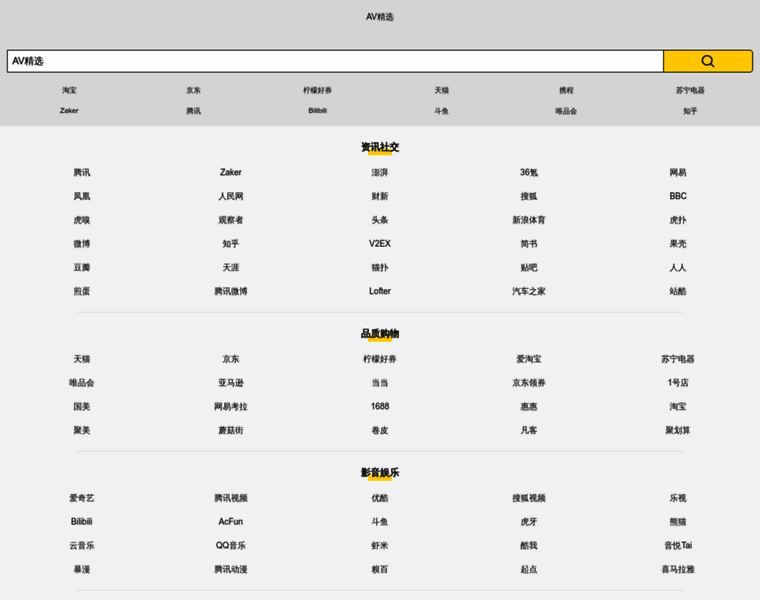
Task: Visit 亚马逊 in the shopping section
Action: pos(231,383)
